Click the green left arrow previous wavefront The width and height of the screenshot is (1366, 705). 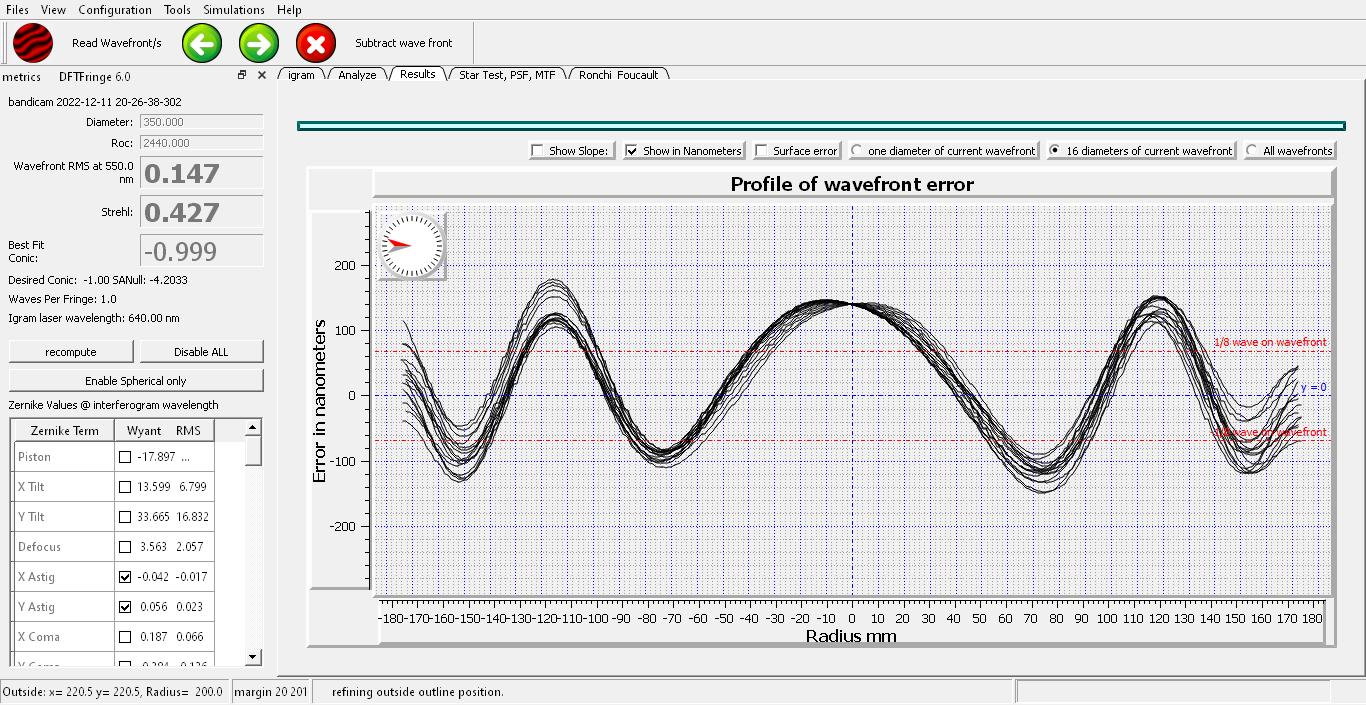coord(202,44)
